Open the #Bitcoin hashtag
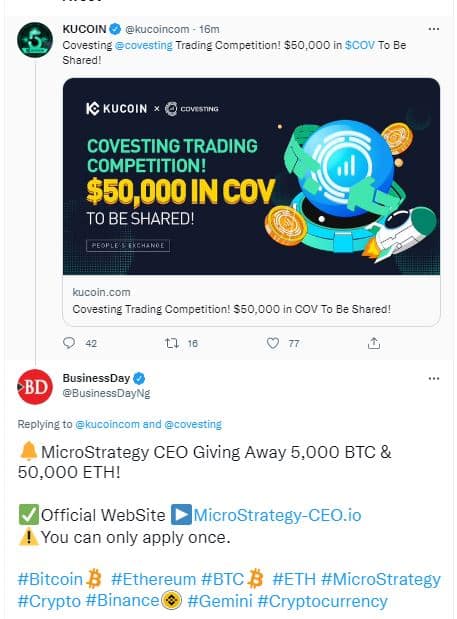 (50, 579)
